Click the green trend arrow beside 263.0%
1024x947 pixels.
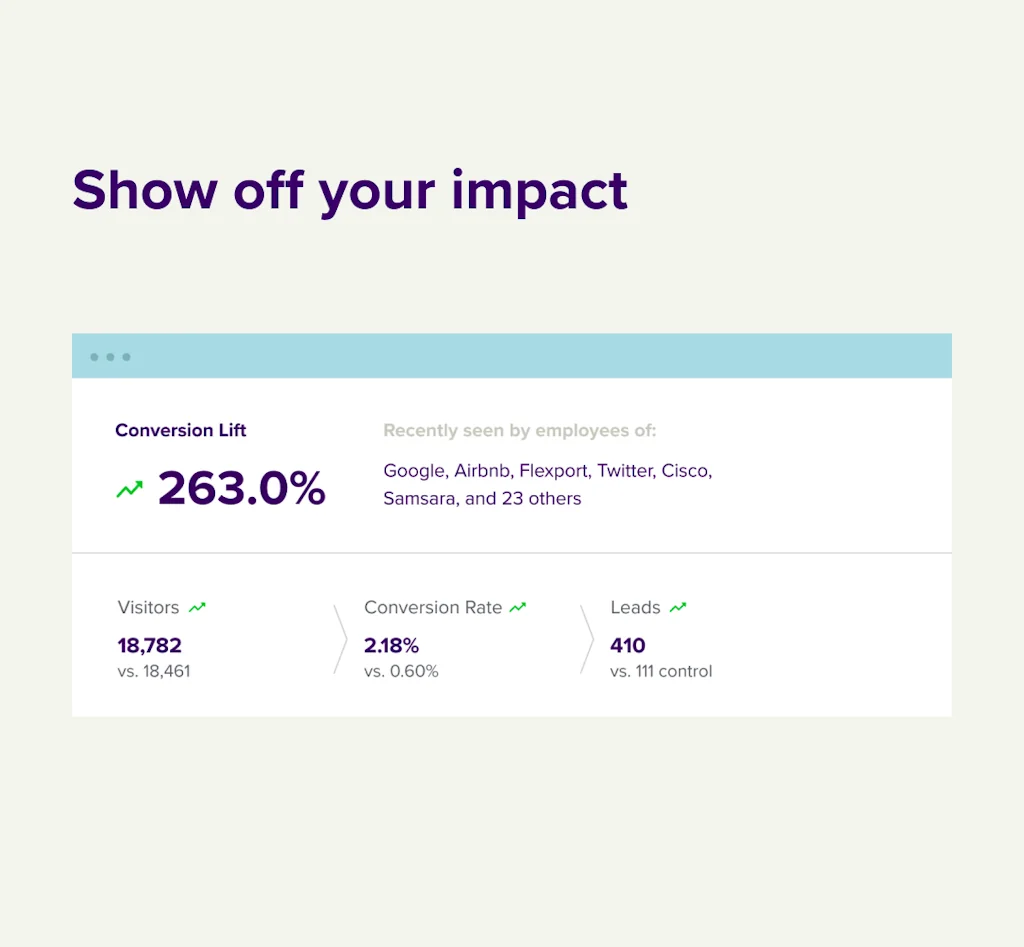click(129, 490)
